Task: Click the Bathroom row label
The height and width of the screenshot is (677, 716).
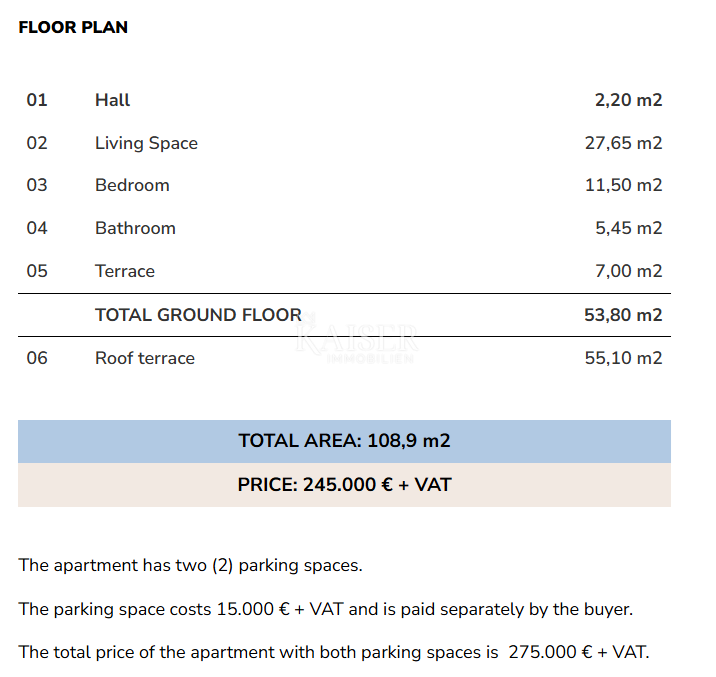Action: pyautogui.click(x=135, y=228)
